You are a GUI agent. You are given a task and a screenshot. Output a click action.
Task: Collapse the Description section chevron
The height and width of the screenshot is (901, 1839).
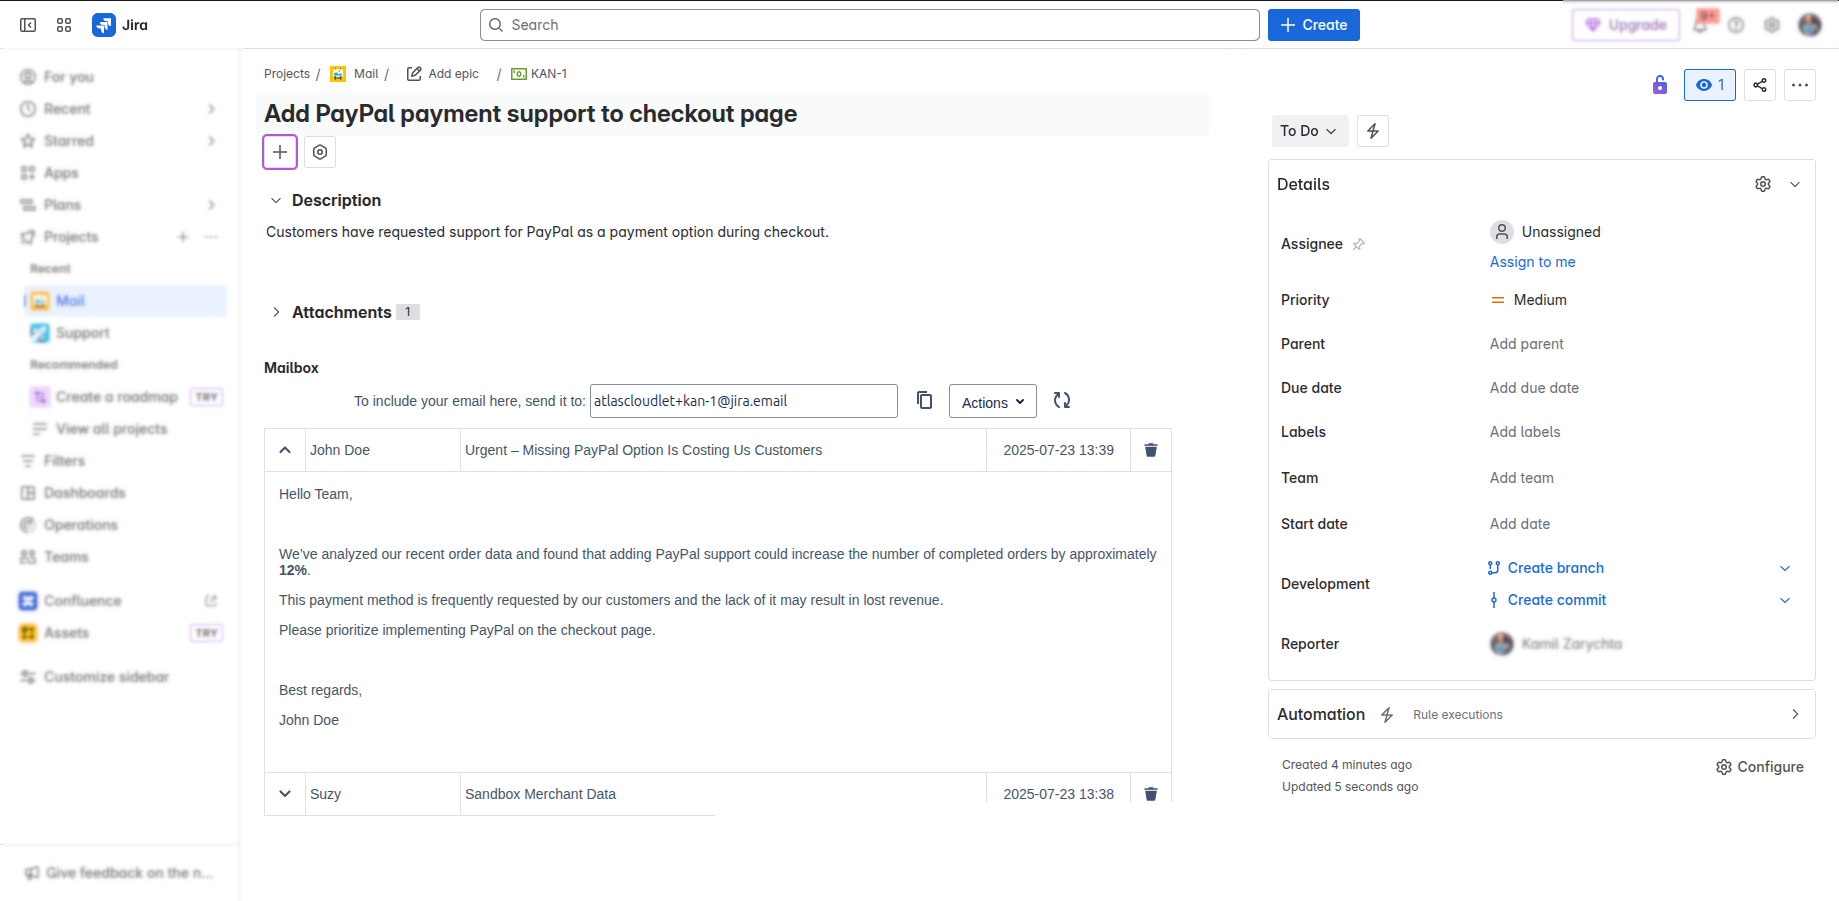(276, 201)
